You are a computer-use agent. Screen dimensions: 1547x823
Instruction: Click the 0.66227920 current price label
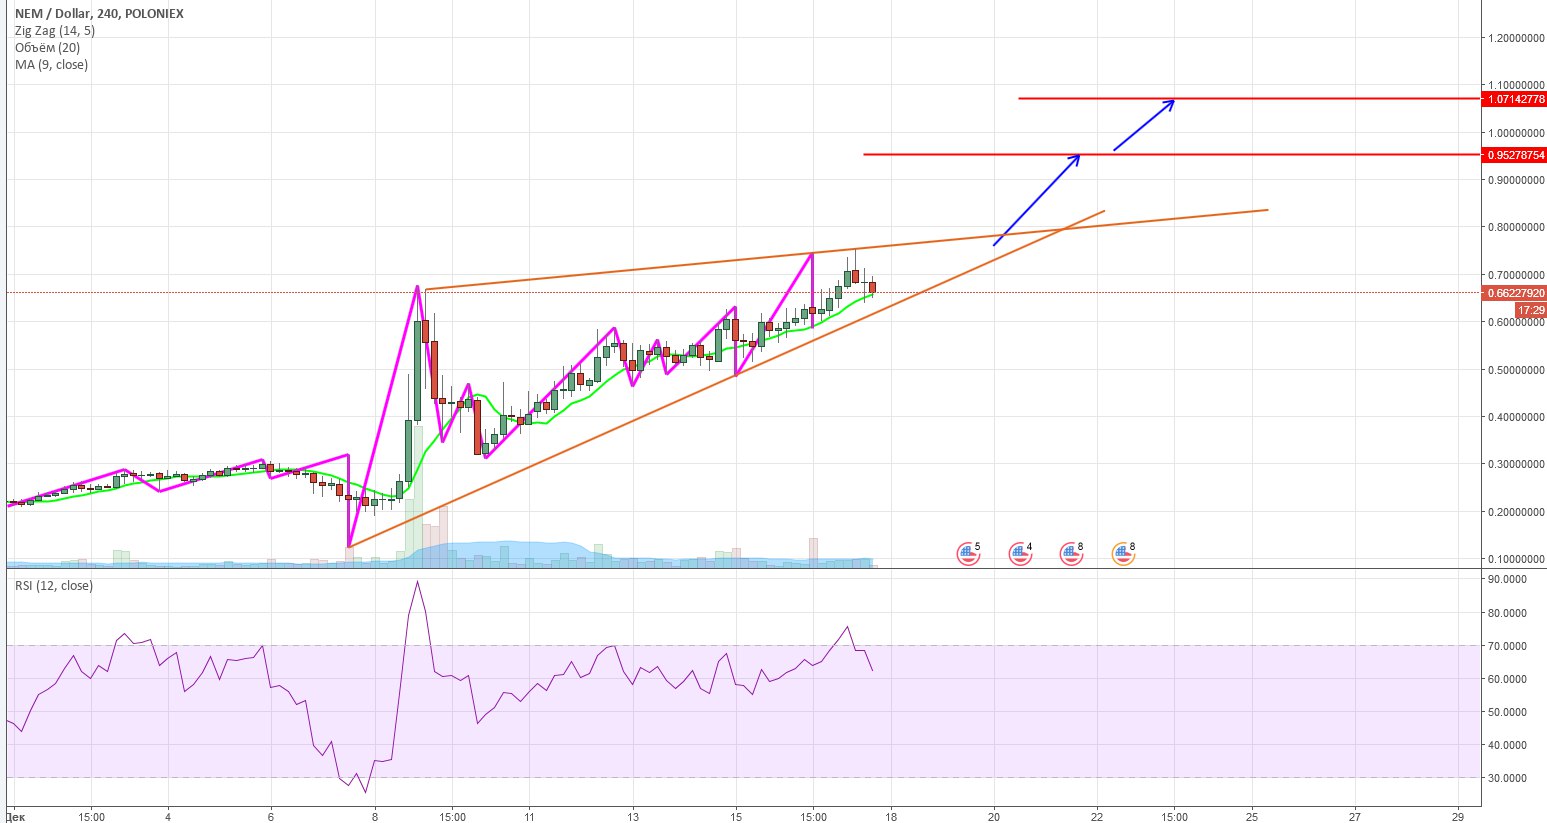coord(1515,293)
